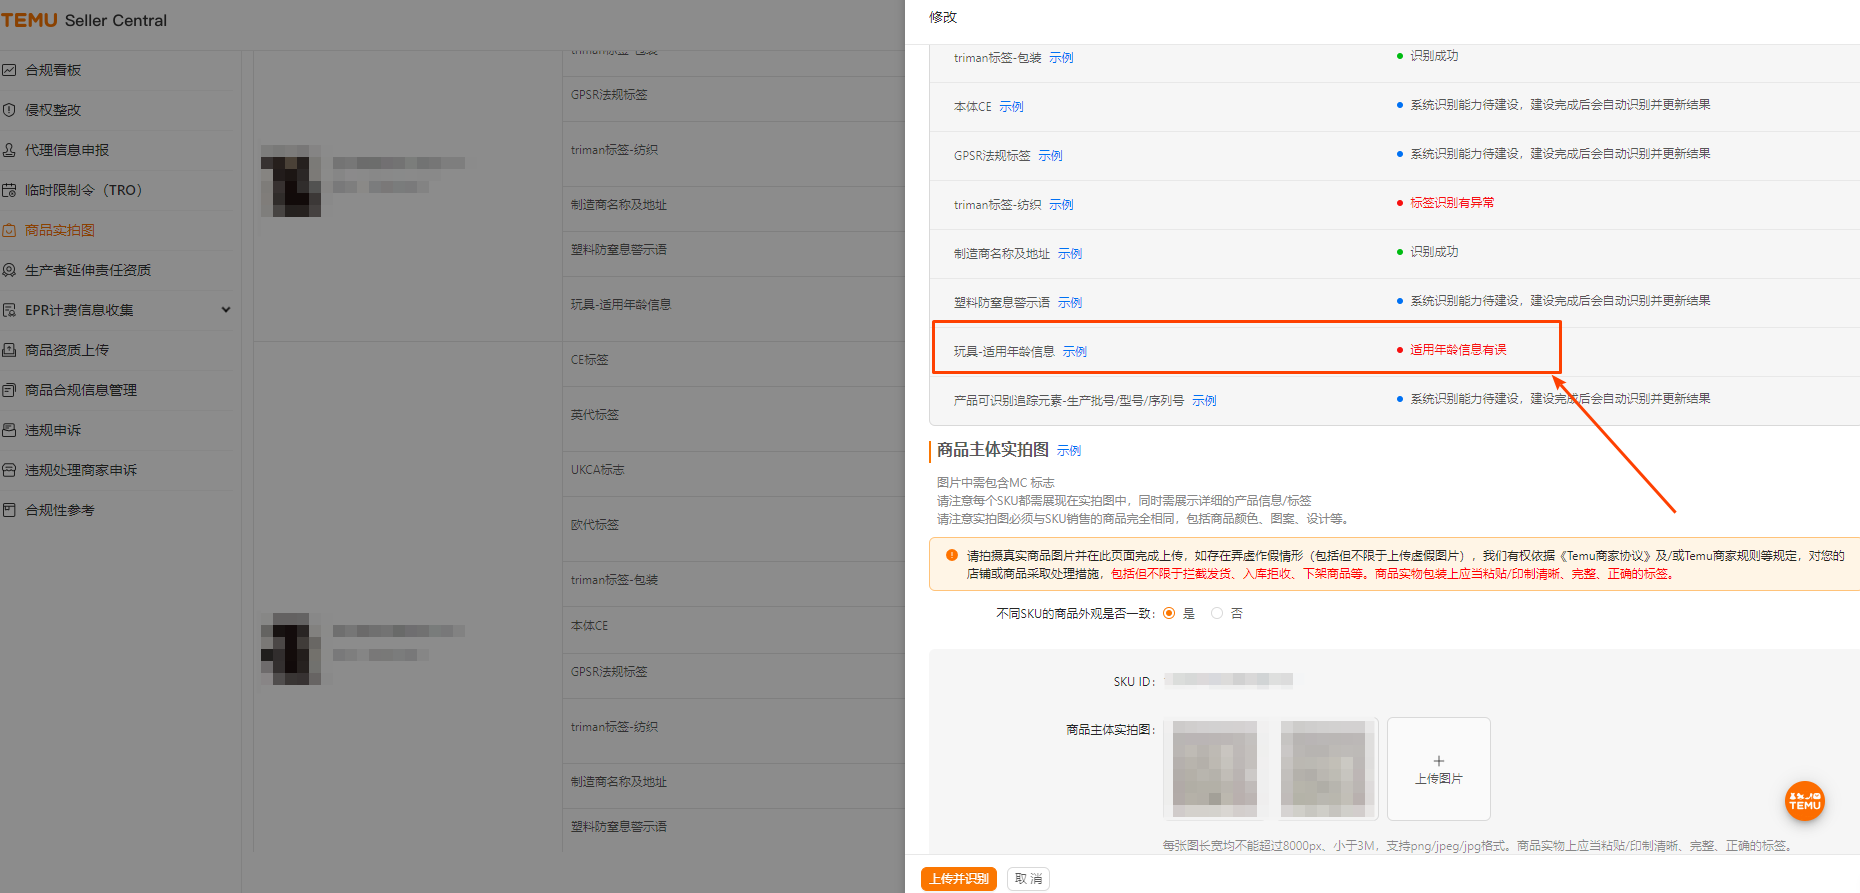Viewport: 1860px width, 893px height.
Task: Click the 合规看板 sidebar icon
Action: click(x=9, y=70)
